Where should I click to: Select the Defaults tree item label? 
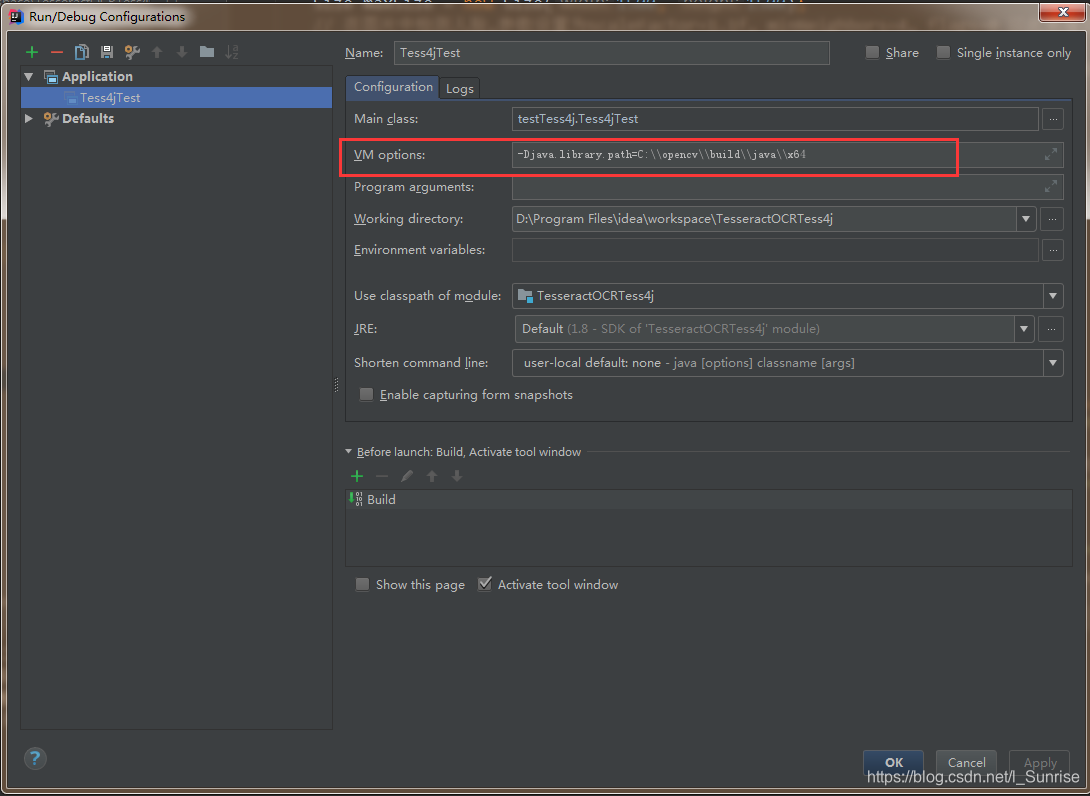pos(88,118)
